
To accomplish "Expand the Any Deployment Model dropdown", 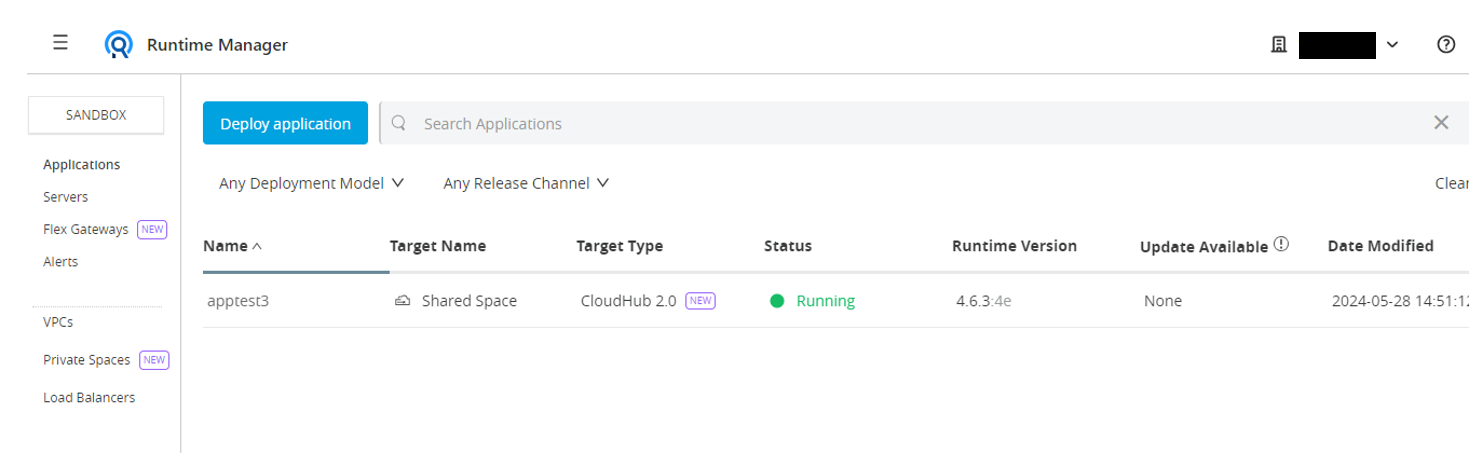I will point(311,183).
